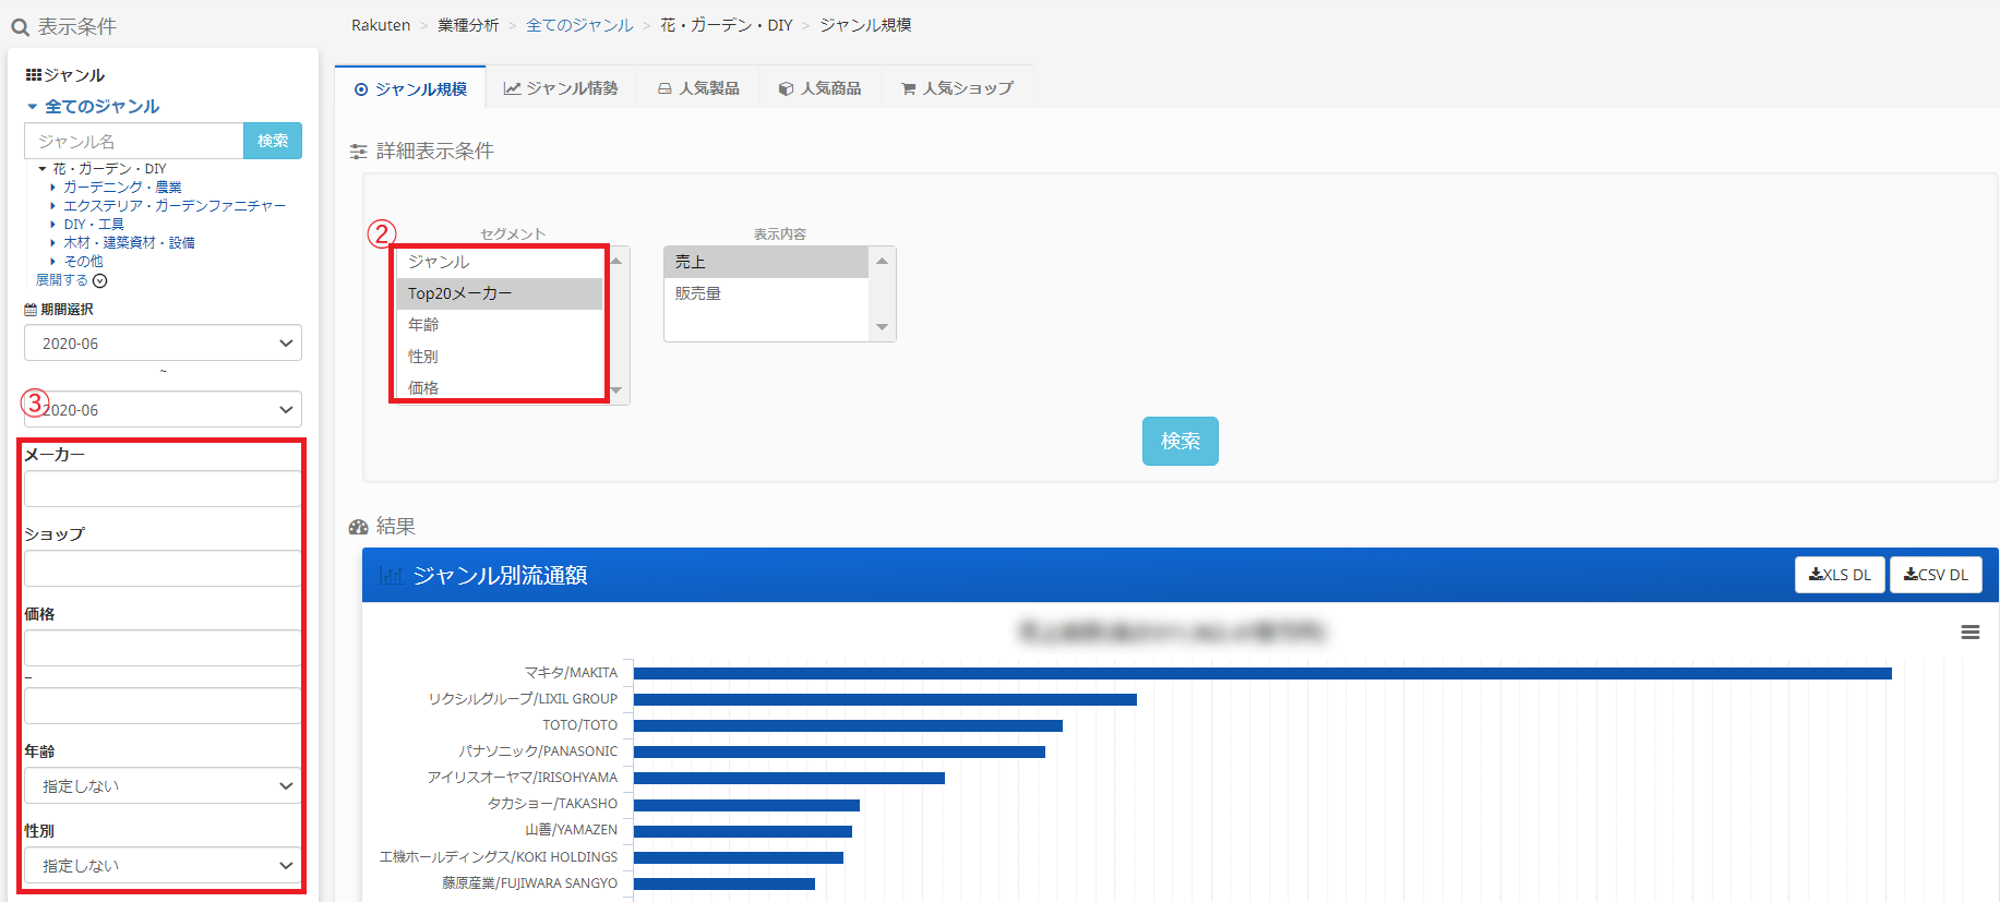The width and height of the screenshot is (2000, 902).
Task: Select 販売量 in the 表示内容 list
Action: pyautogui.click(x=698, y=293)
